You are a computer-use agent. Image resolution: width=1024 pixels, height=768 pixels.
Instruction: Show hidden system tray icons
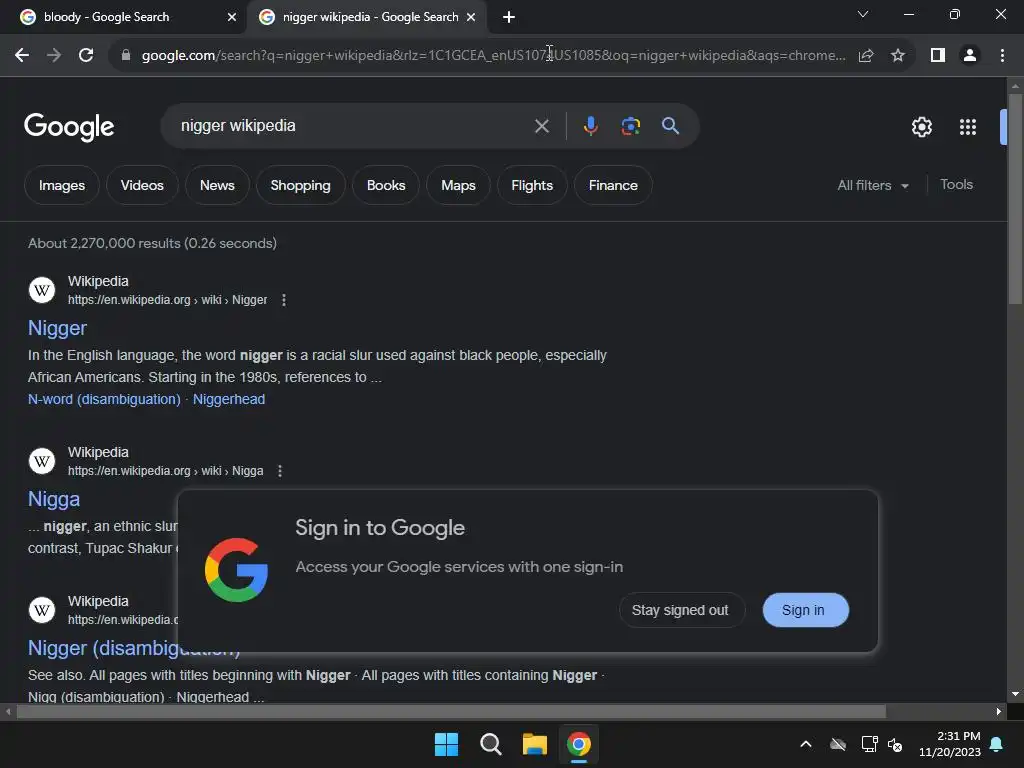pos(806,744)
